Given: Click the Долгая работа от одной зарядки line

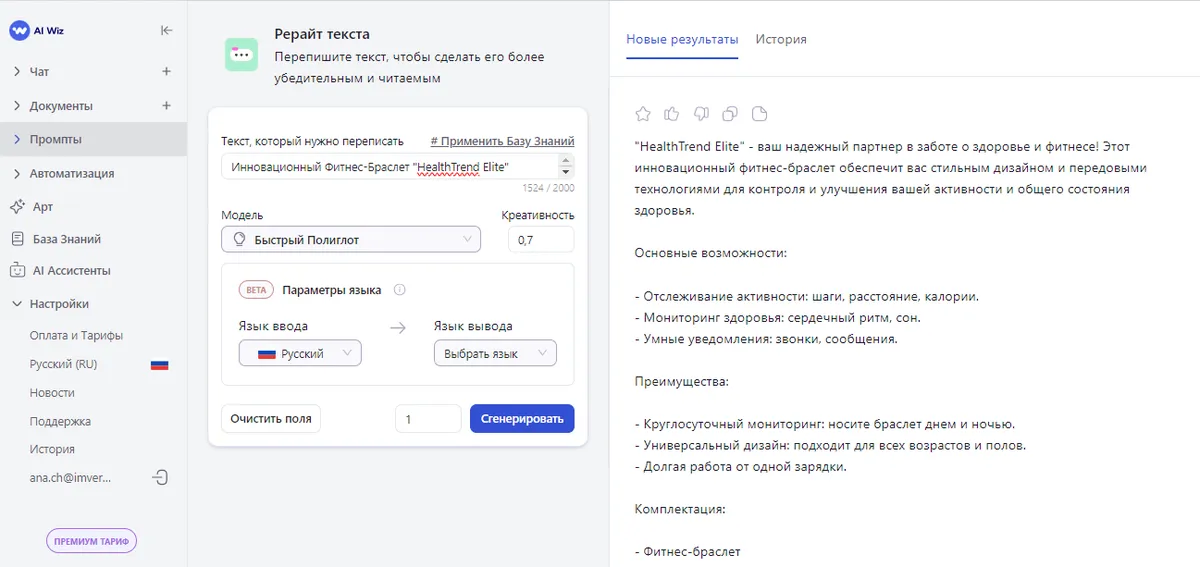Looking at the screenshot, I should pos(741,466).
